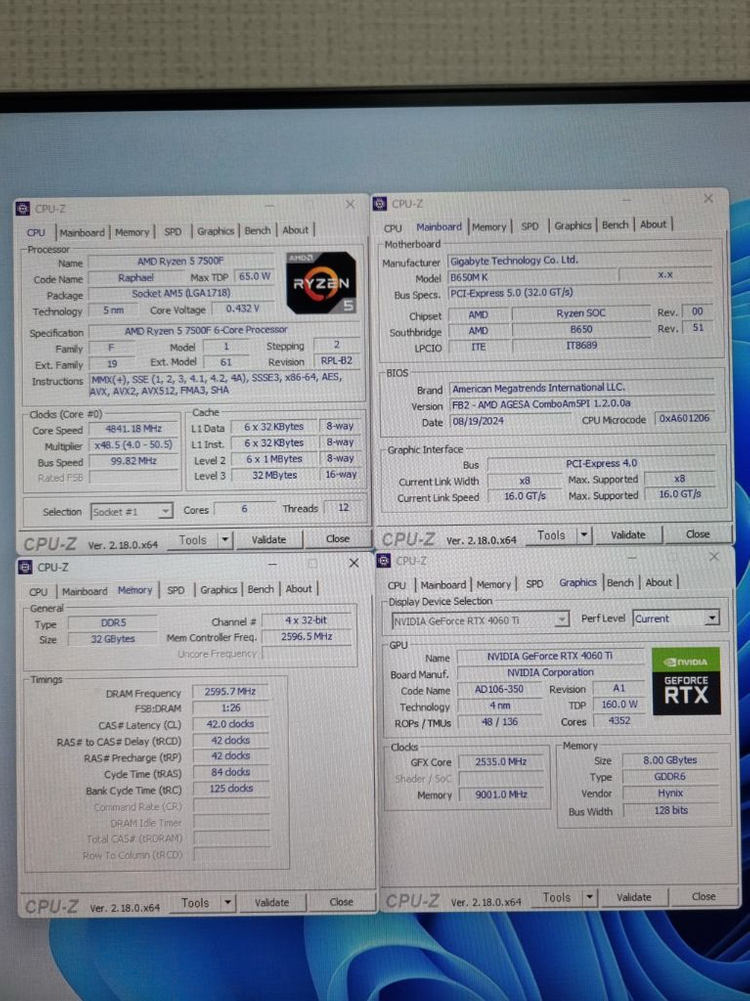Switch to Bench tab in processor window

coord(257,231)
